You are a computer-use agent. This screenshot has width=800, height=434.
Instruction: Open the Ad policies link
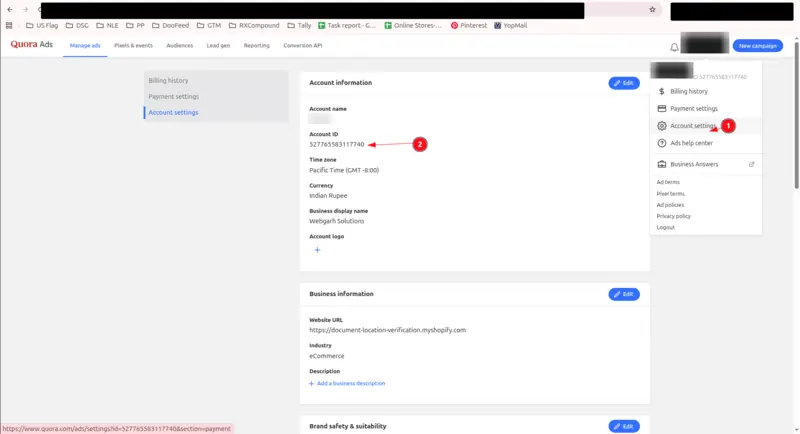(x=670, y=205)
